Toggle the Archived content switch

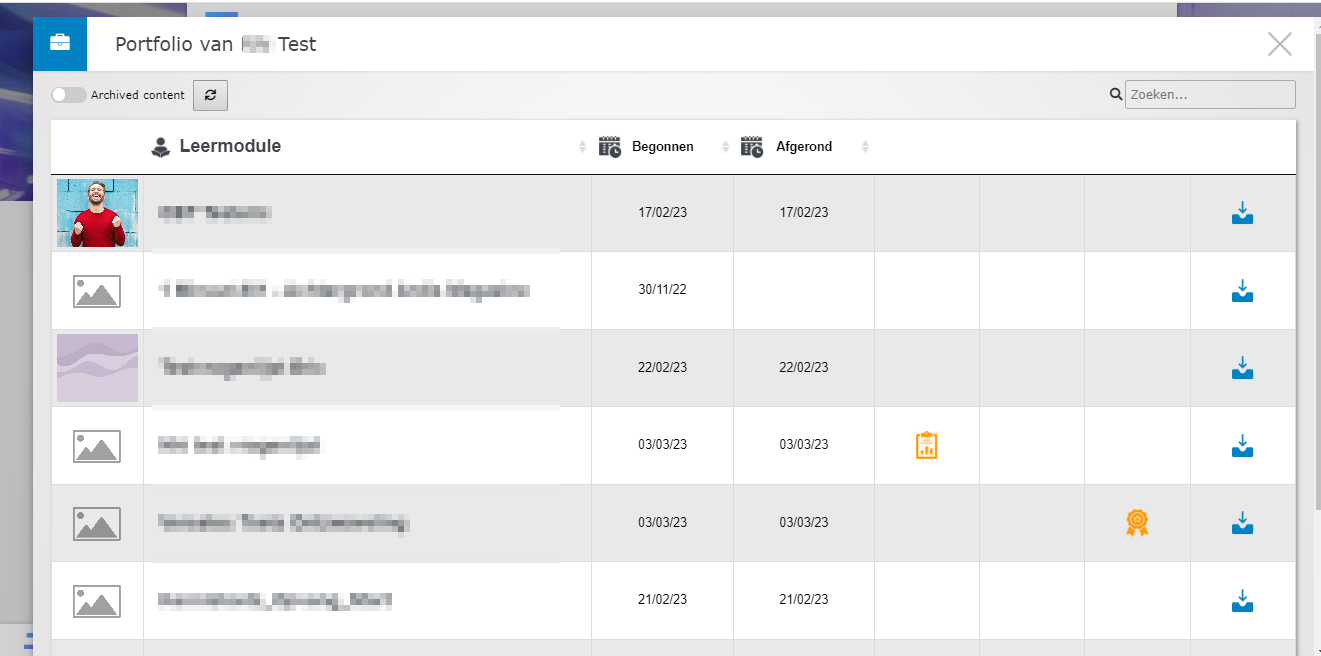[69, 95]
